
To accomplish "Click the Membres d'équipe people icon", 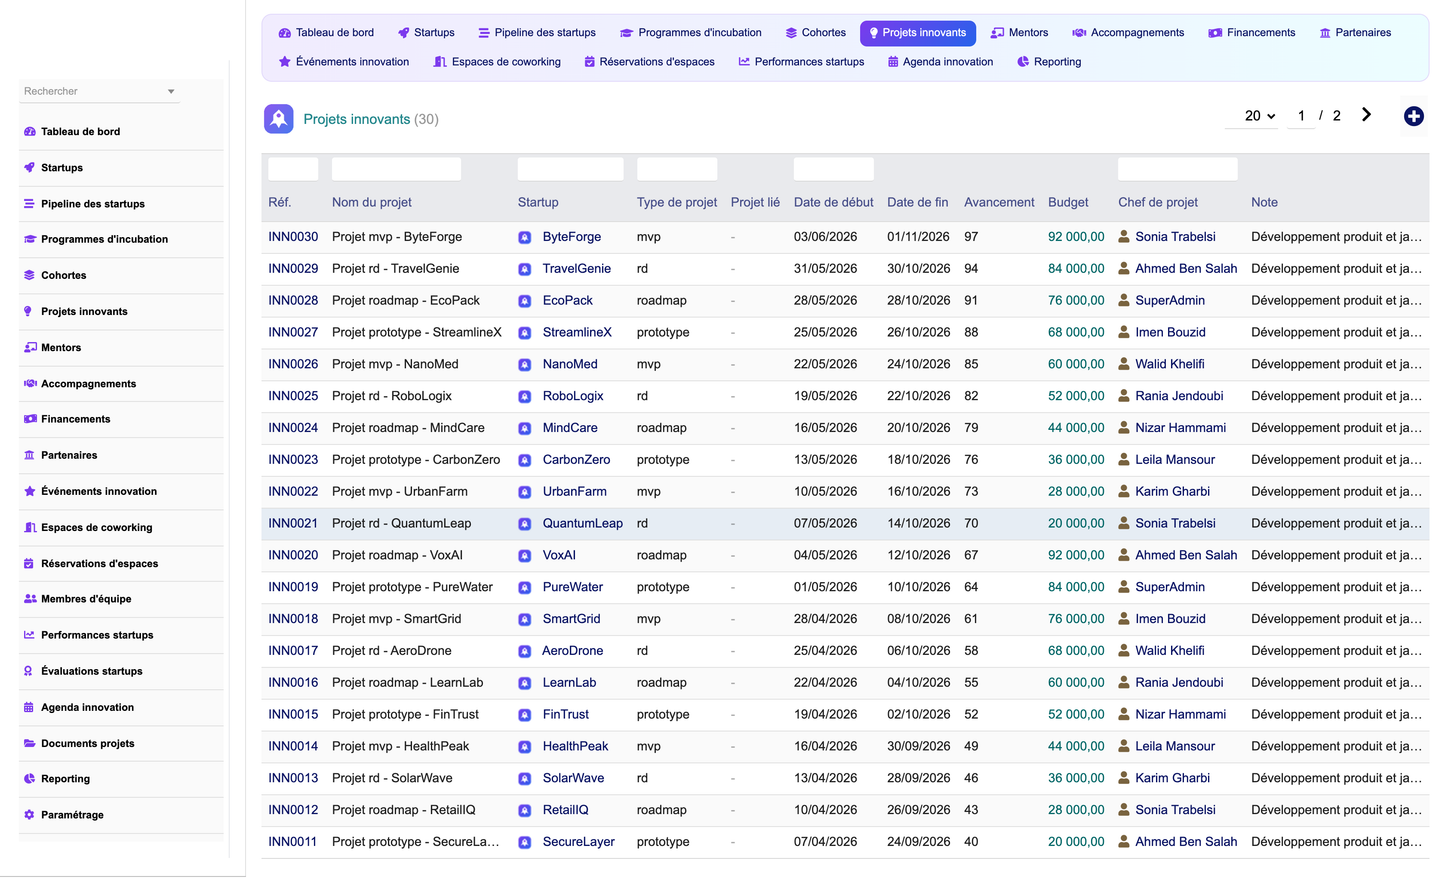I will 30,599.
